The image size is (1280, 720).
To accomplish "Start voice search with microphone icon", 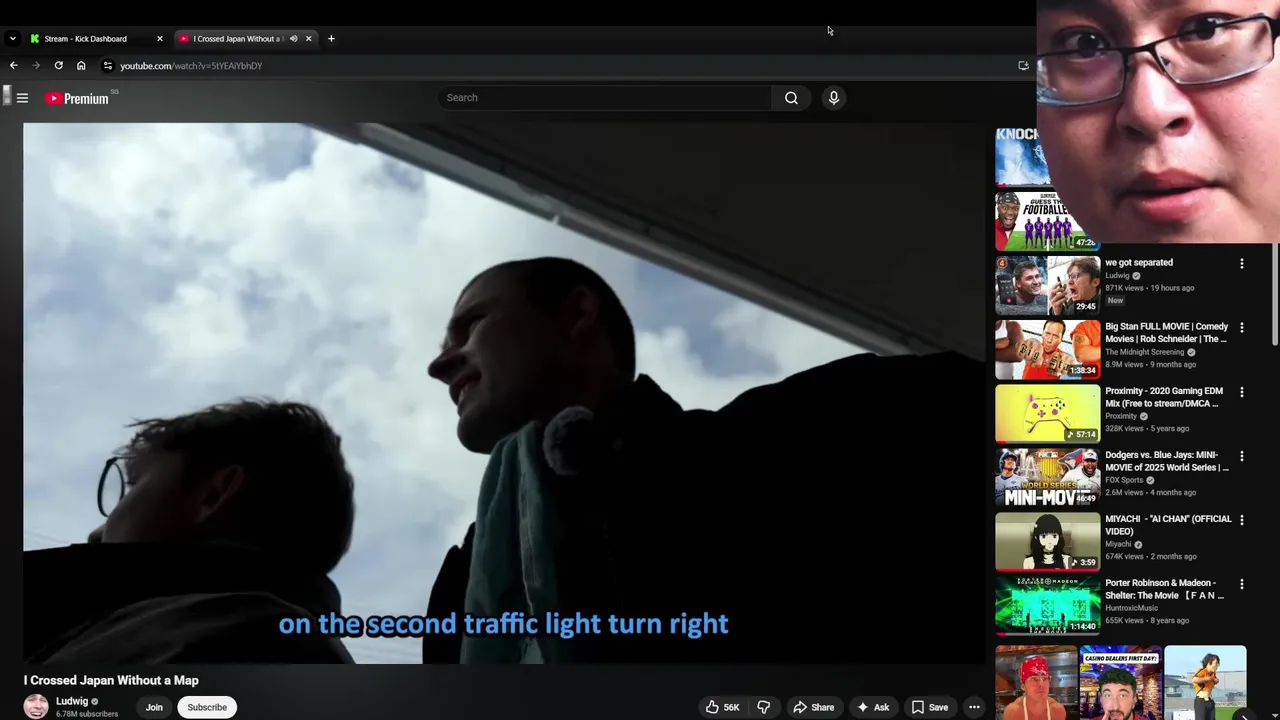I will [833, 98].
